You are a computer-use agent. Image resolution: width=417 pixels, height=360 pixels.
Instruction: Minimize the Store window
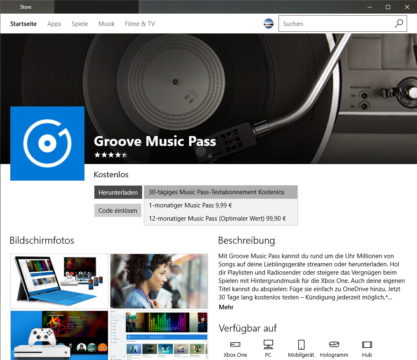[369, 7]
